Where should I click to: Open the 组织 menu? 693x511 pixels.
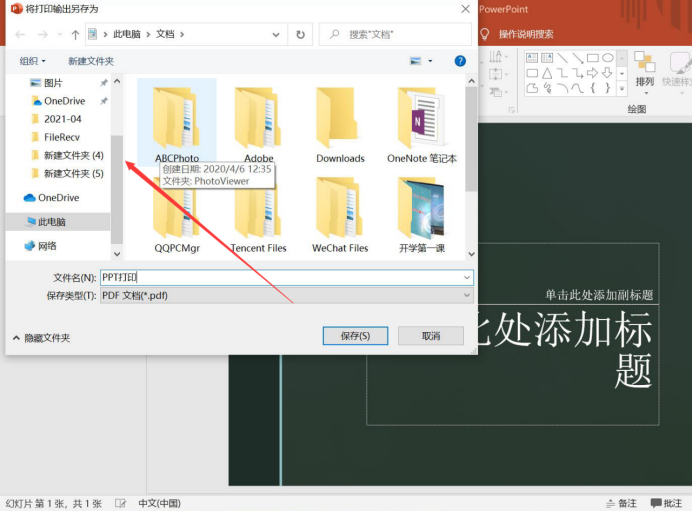[x=32, y=61]
